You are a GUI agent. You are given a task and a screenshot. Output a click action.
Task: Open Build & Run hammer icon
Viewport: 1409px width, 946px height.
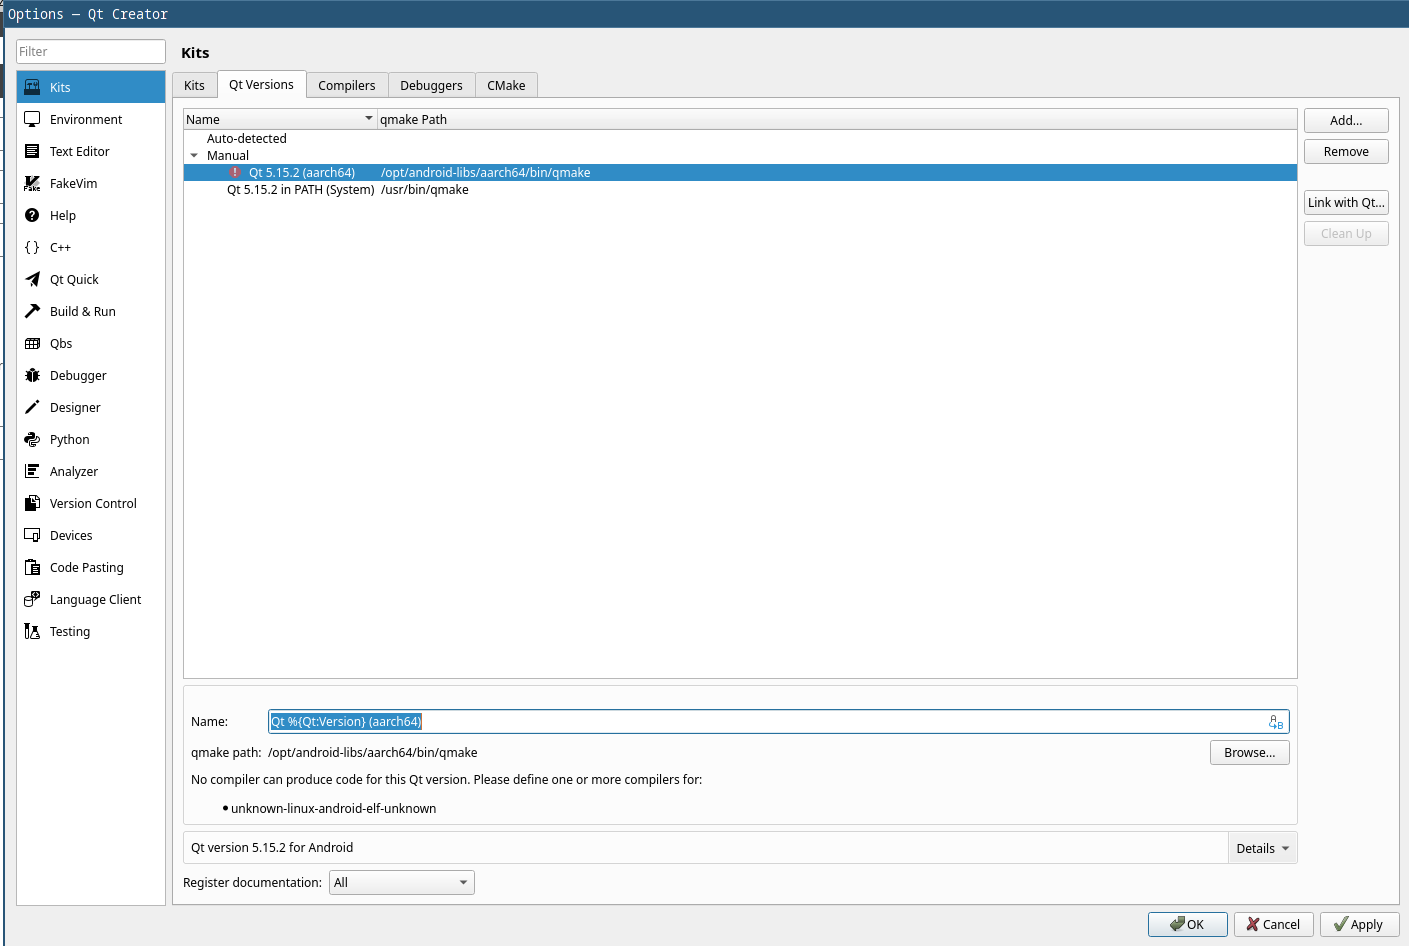tap(32, 311)
